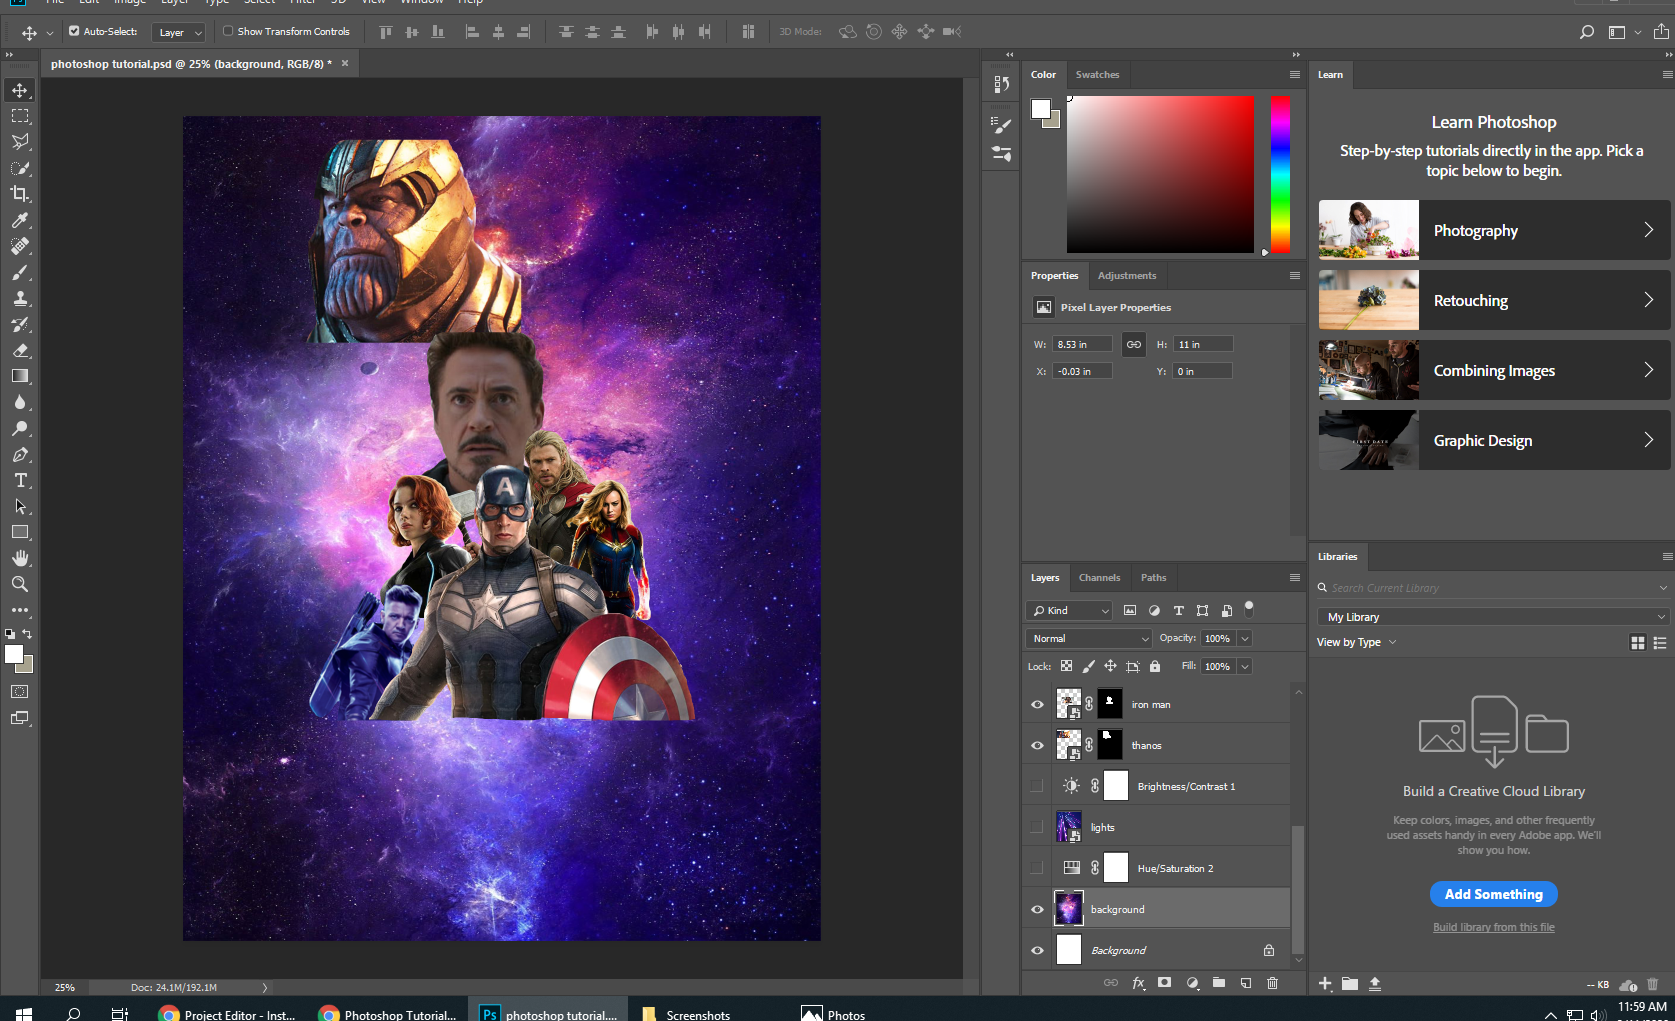Hide the lowercase background layer

(1037, 909)
